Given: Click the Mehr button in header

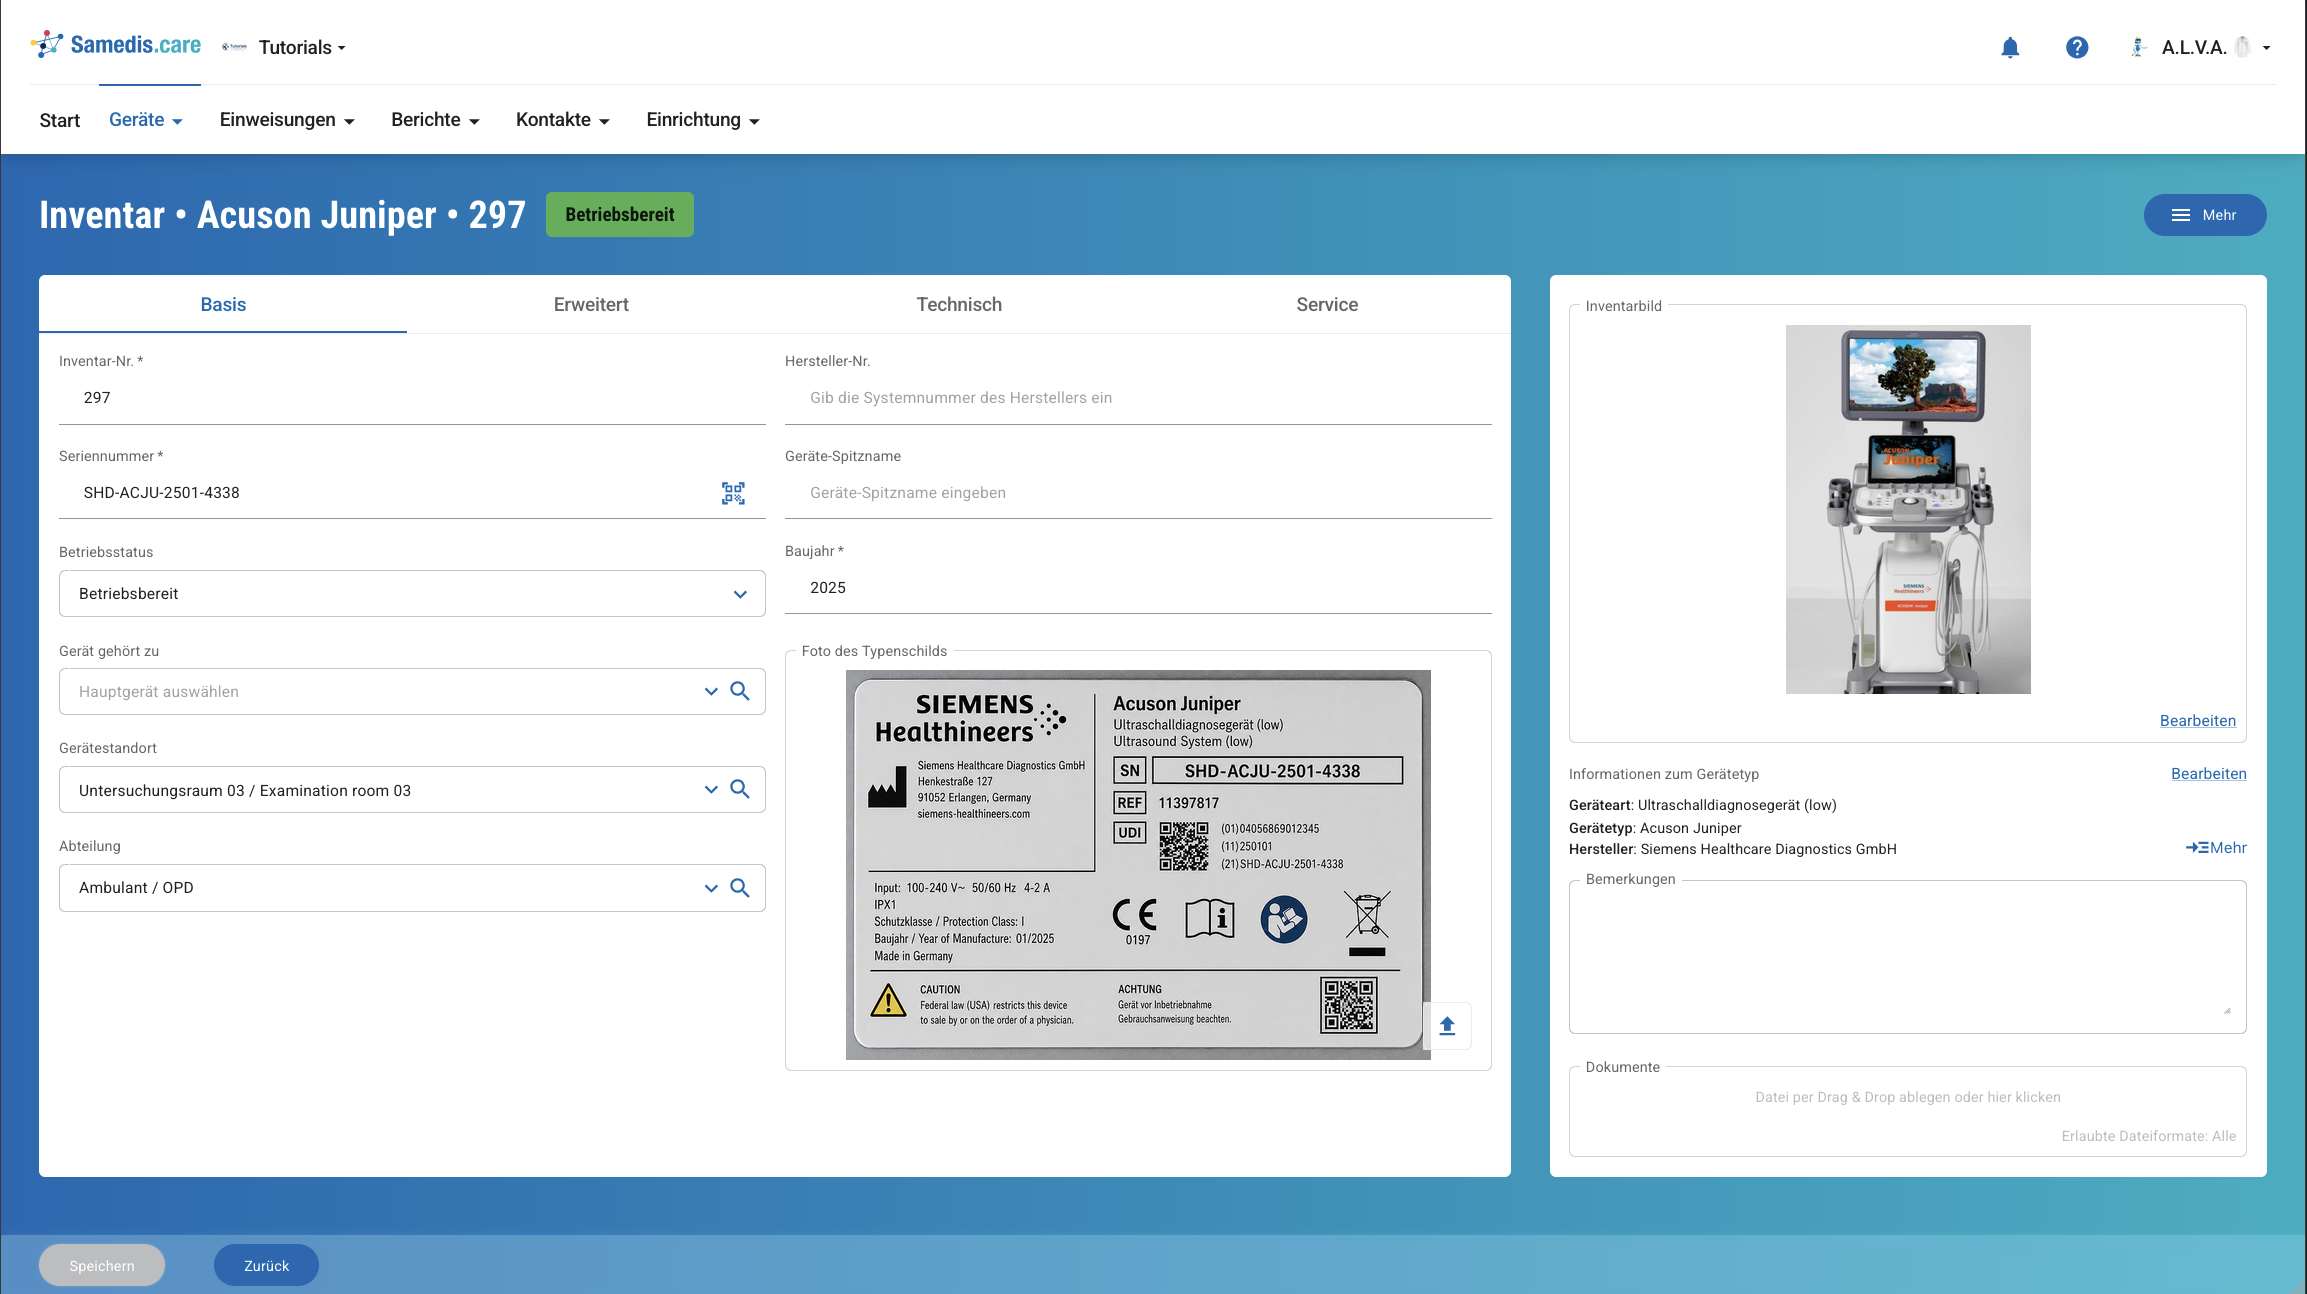Looking at the screenshot, I should (2205, 215).
